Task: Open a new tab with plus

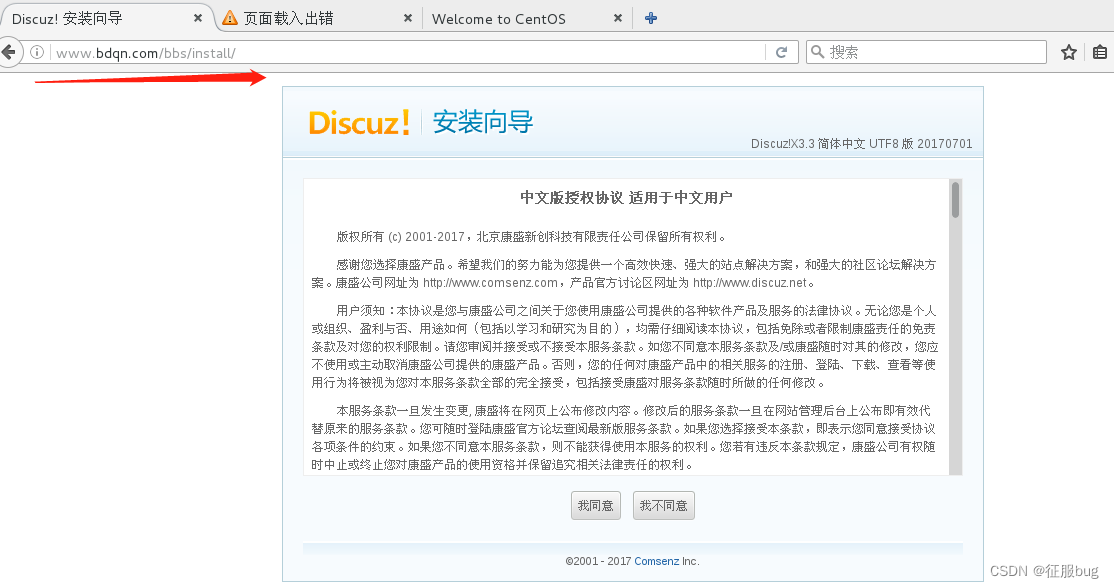Action: point(651,18)
